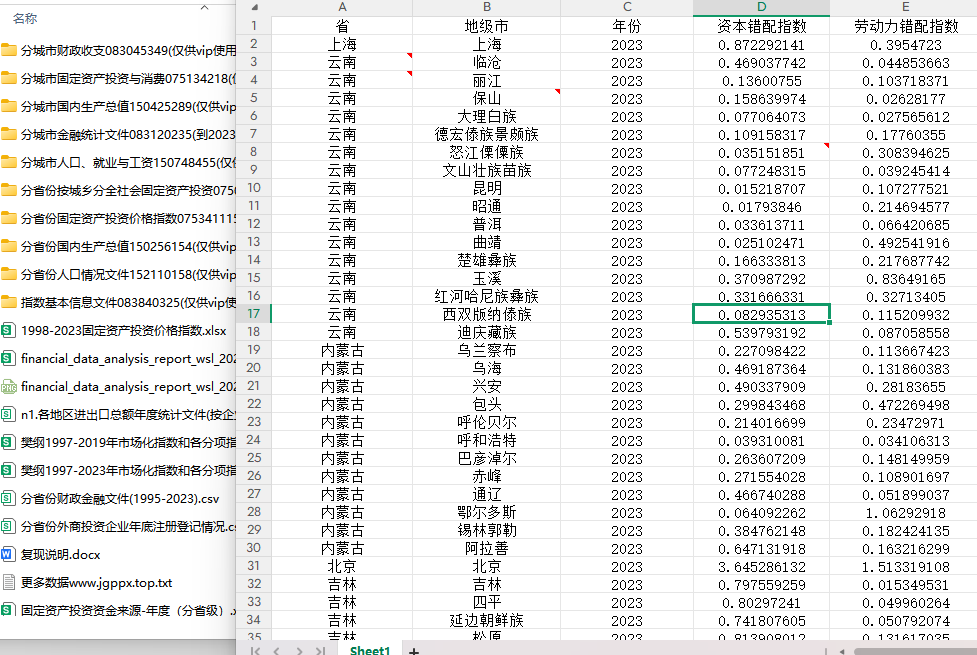Image resolution: width=977 pixels, height=655 pixels.
Task: Click the PNG image icon of financial_data_analysis_report_wsl
Action: [8, 386]
